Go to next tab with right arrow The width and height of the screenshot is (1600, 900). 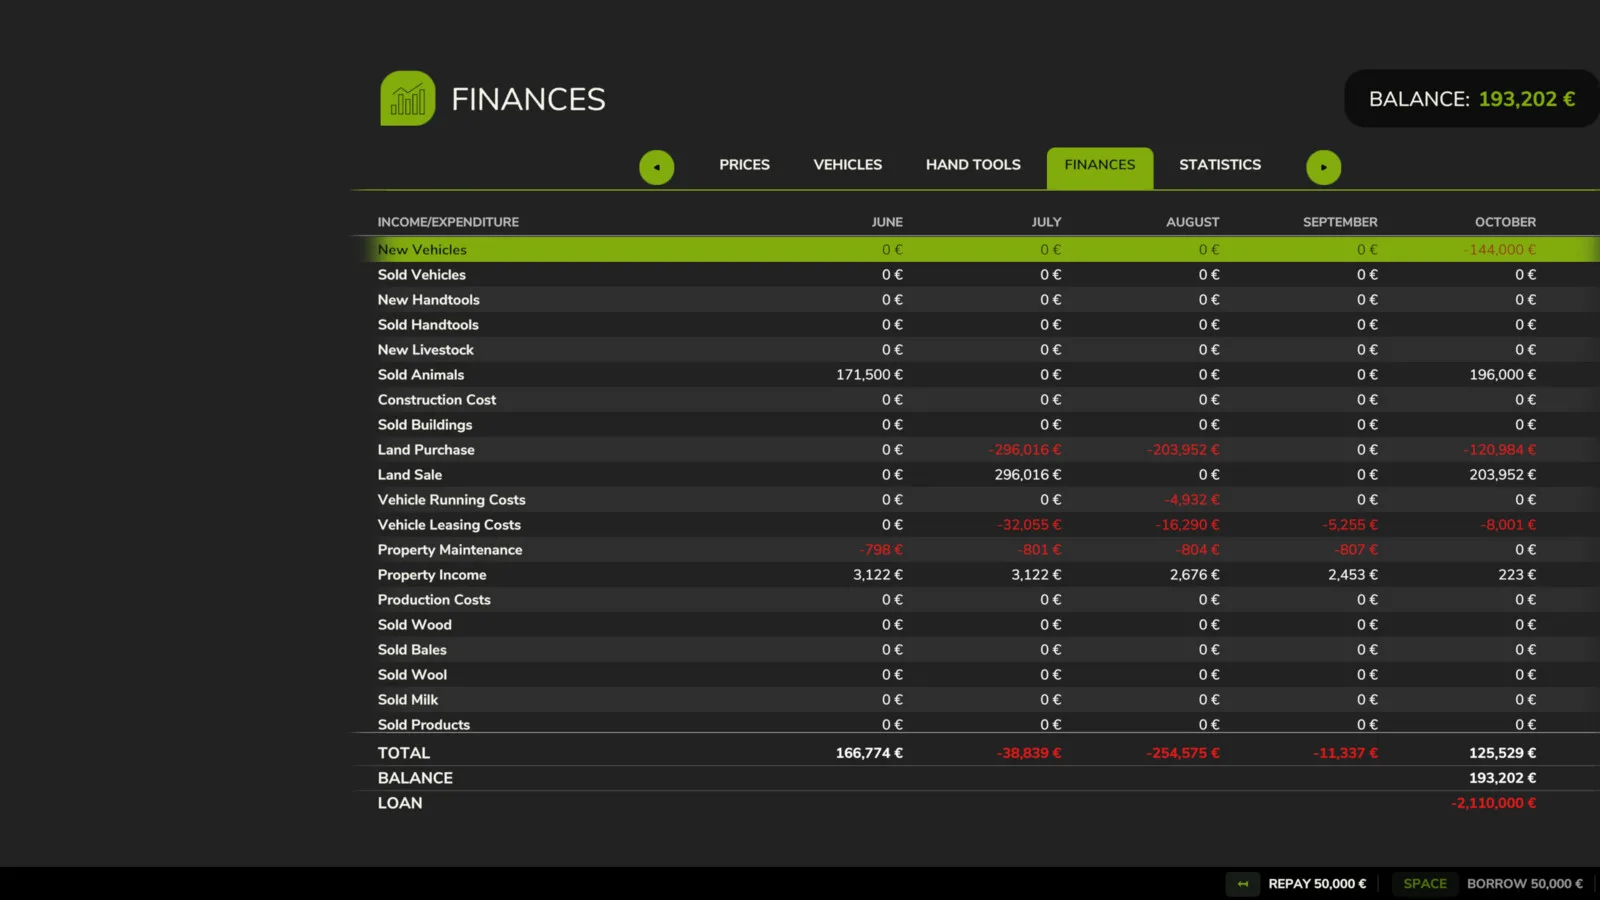click(1324, 167)
